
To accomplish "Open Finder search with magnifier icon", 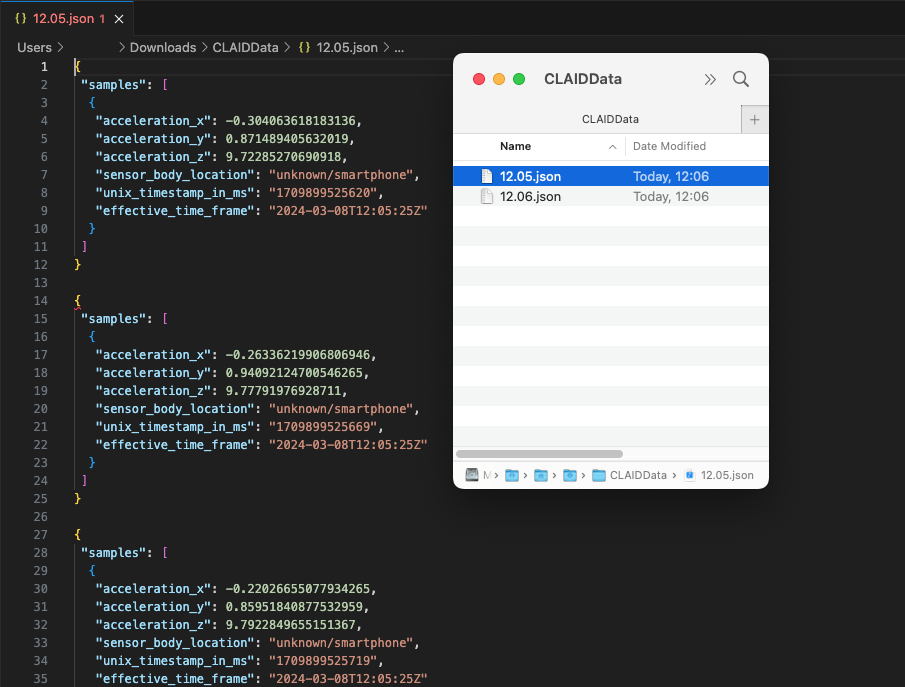I will [x=741, y=79].
